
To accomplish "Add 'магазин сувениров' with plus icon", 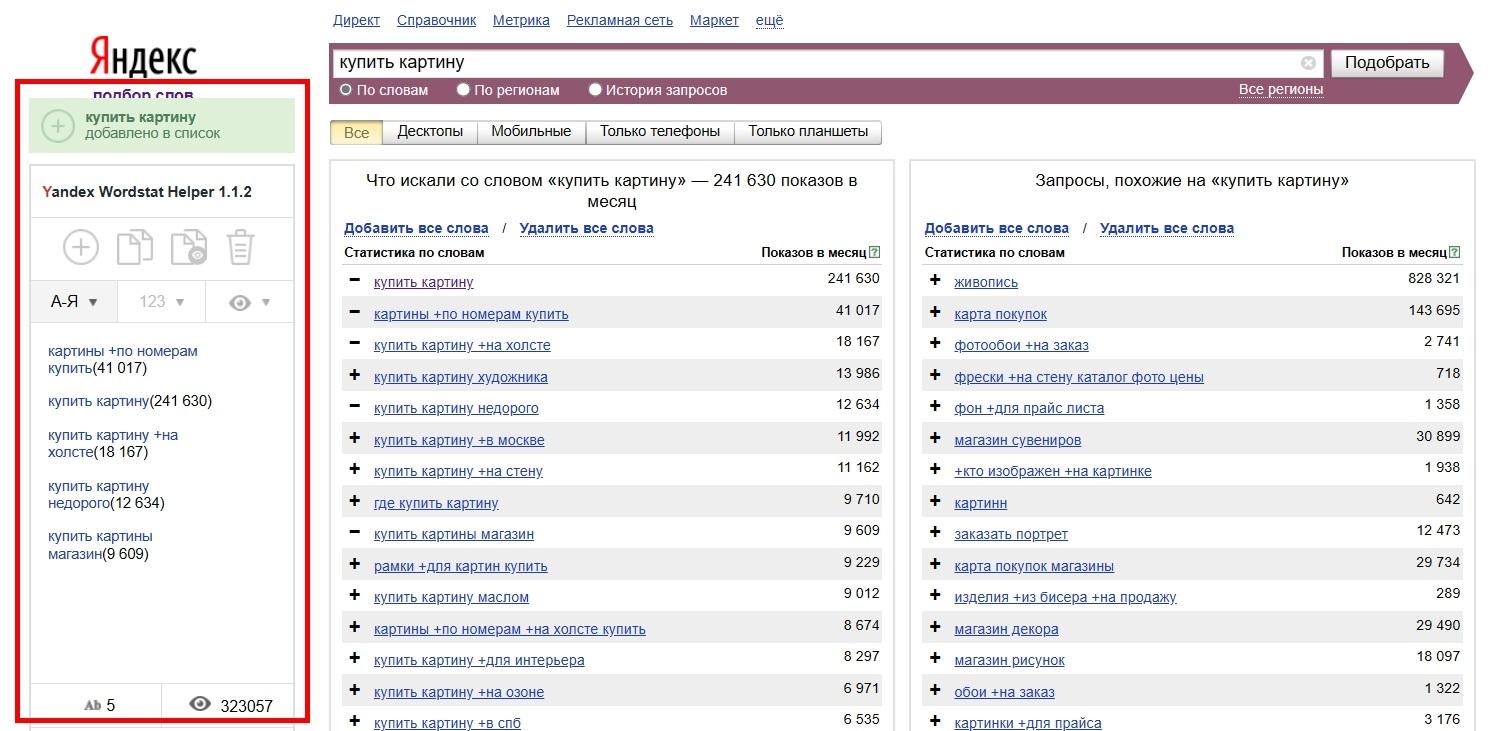I will click(935, 439).
